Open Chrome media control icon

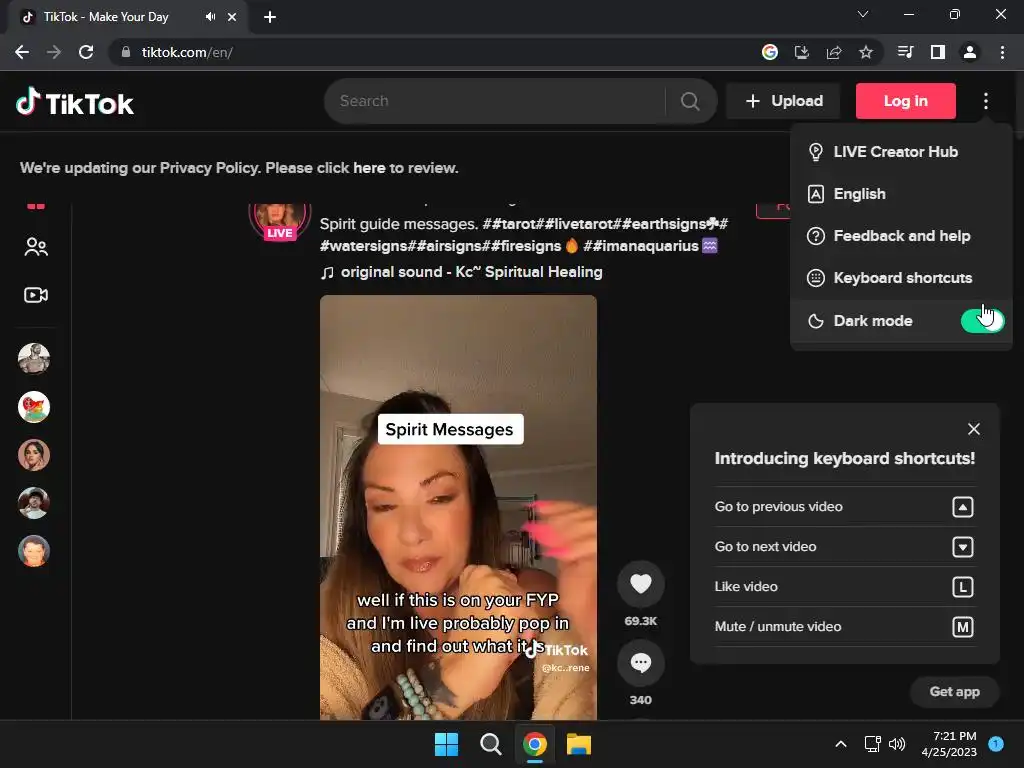(x=906, y=52)
